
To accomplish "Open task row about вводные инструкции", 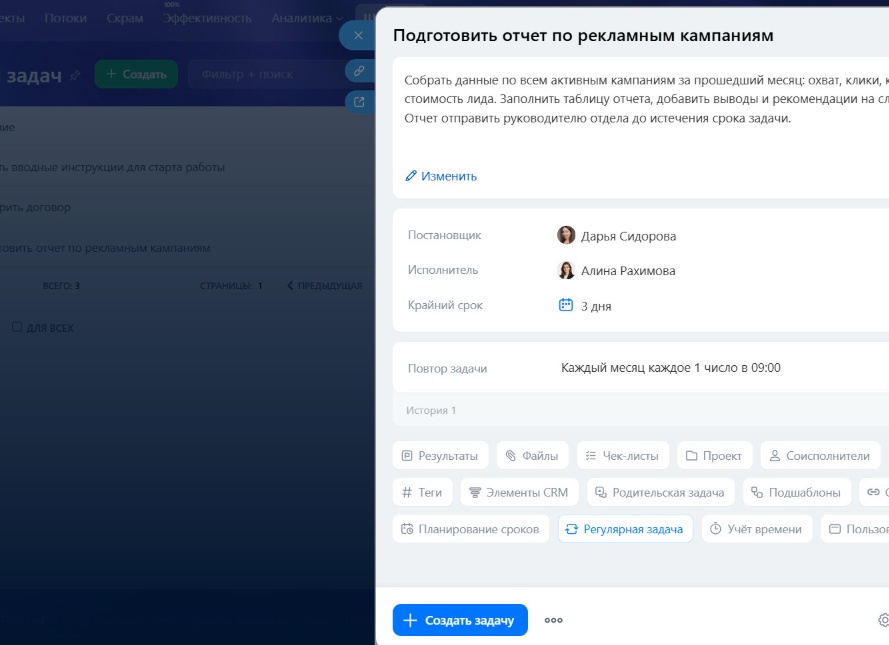I will (x=112, y=167).
